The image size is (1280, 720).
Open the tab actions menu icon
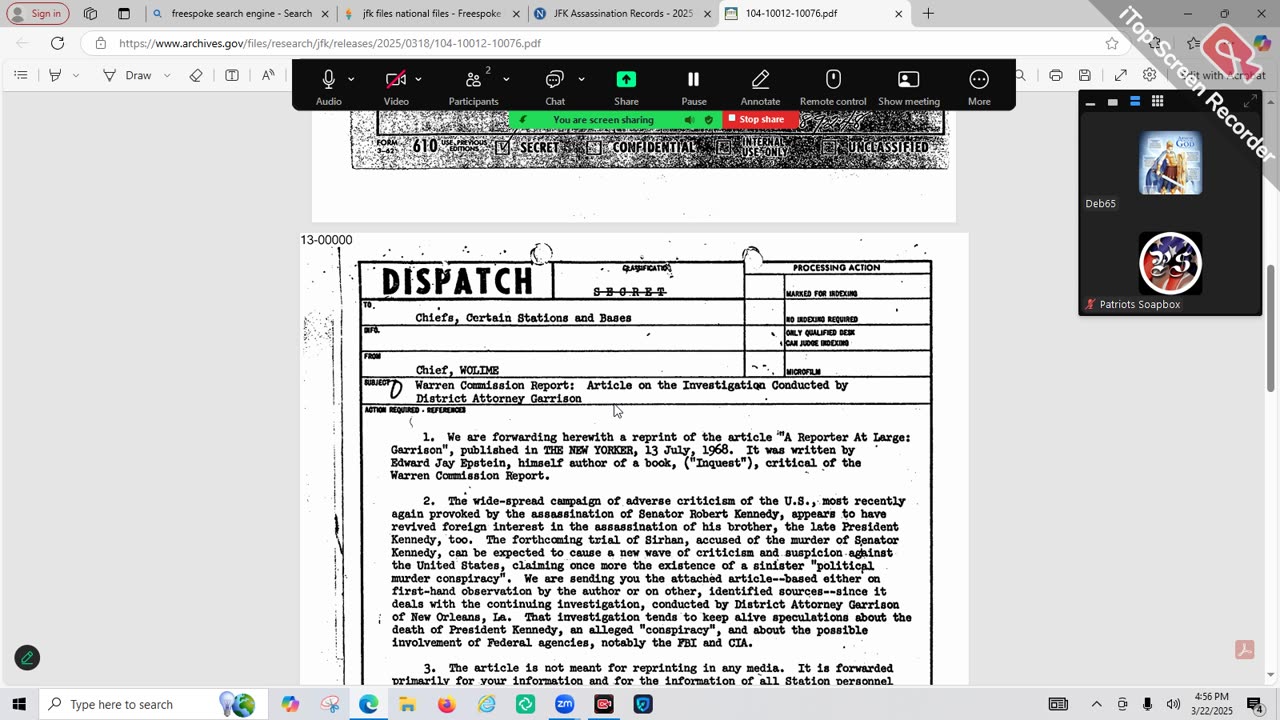[124, 14]
